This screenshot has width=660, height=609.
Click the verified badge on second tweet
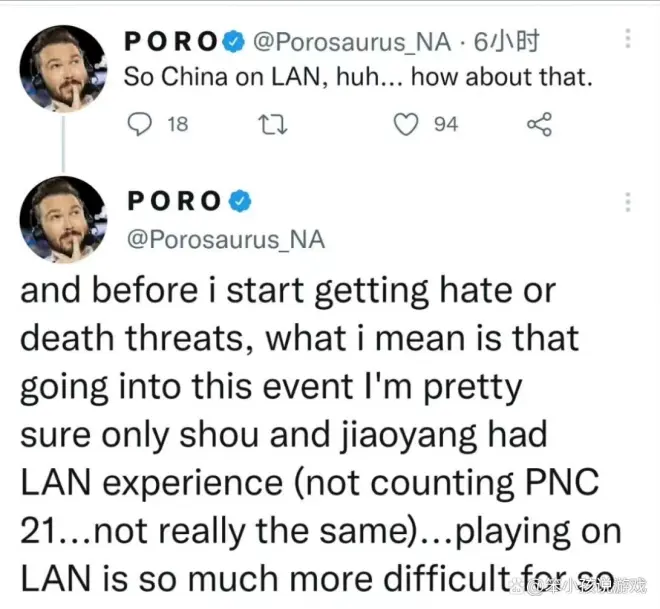pos(240,201)
